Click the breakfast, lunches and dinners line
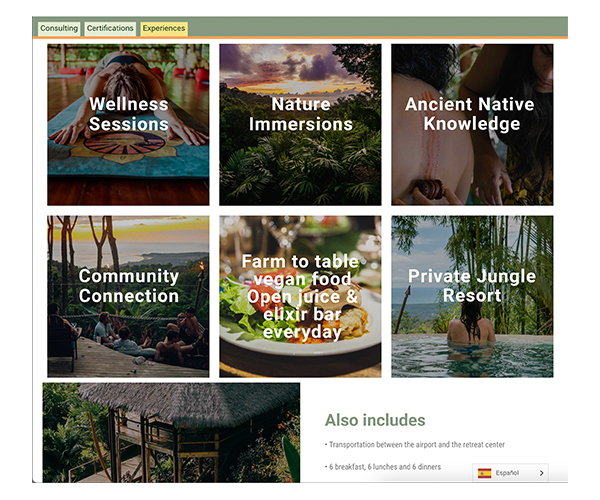 click(x=383, y=467)
